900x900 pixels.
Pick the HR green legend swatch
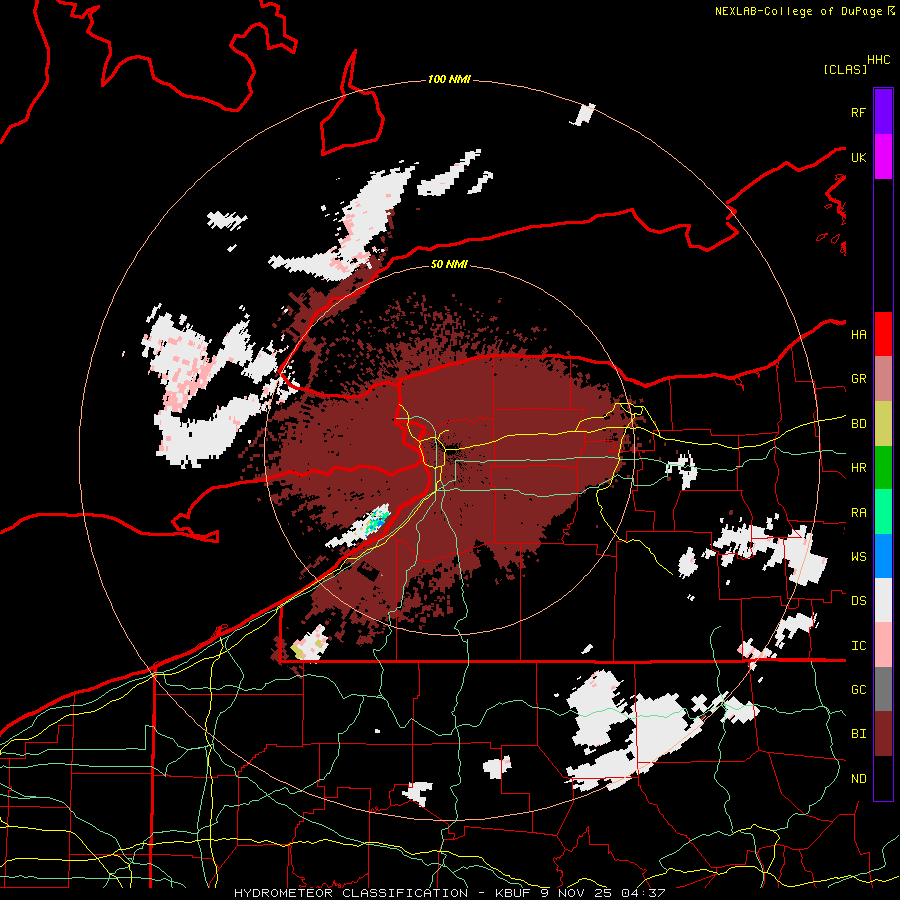(x=883, y=468)
